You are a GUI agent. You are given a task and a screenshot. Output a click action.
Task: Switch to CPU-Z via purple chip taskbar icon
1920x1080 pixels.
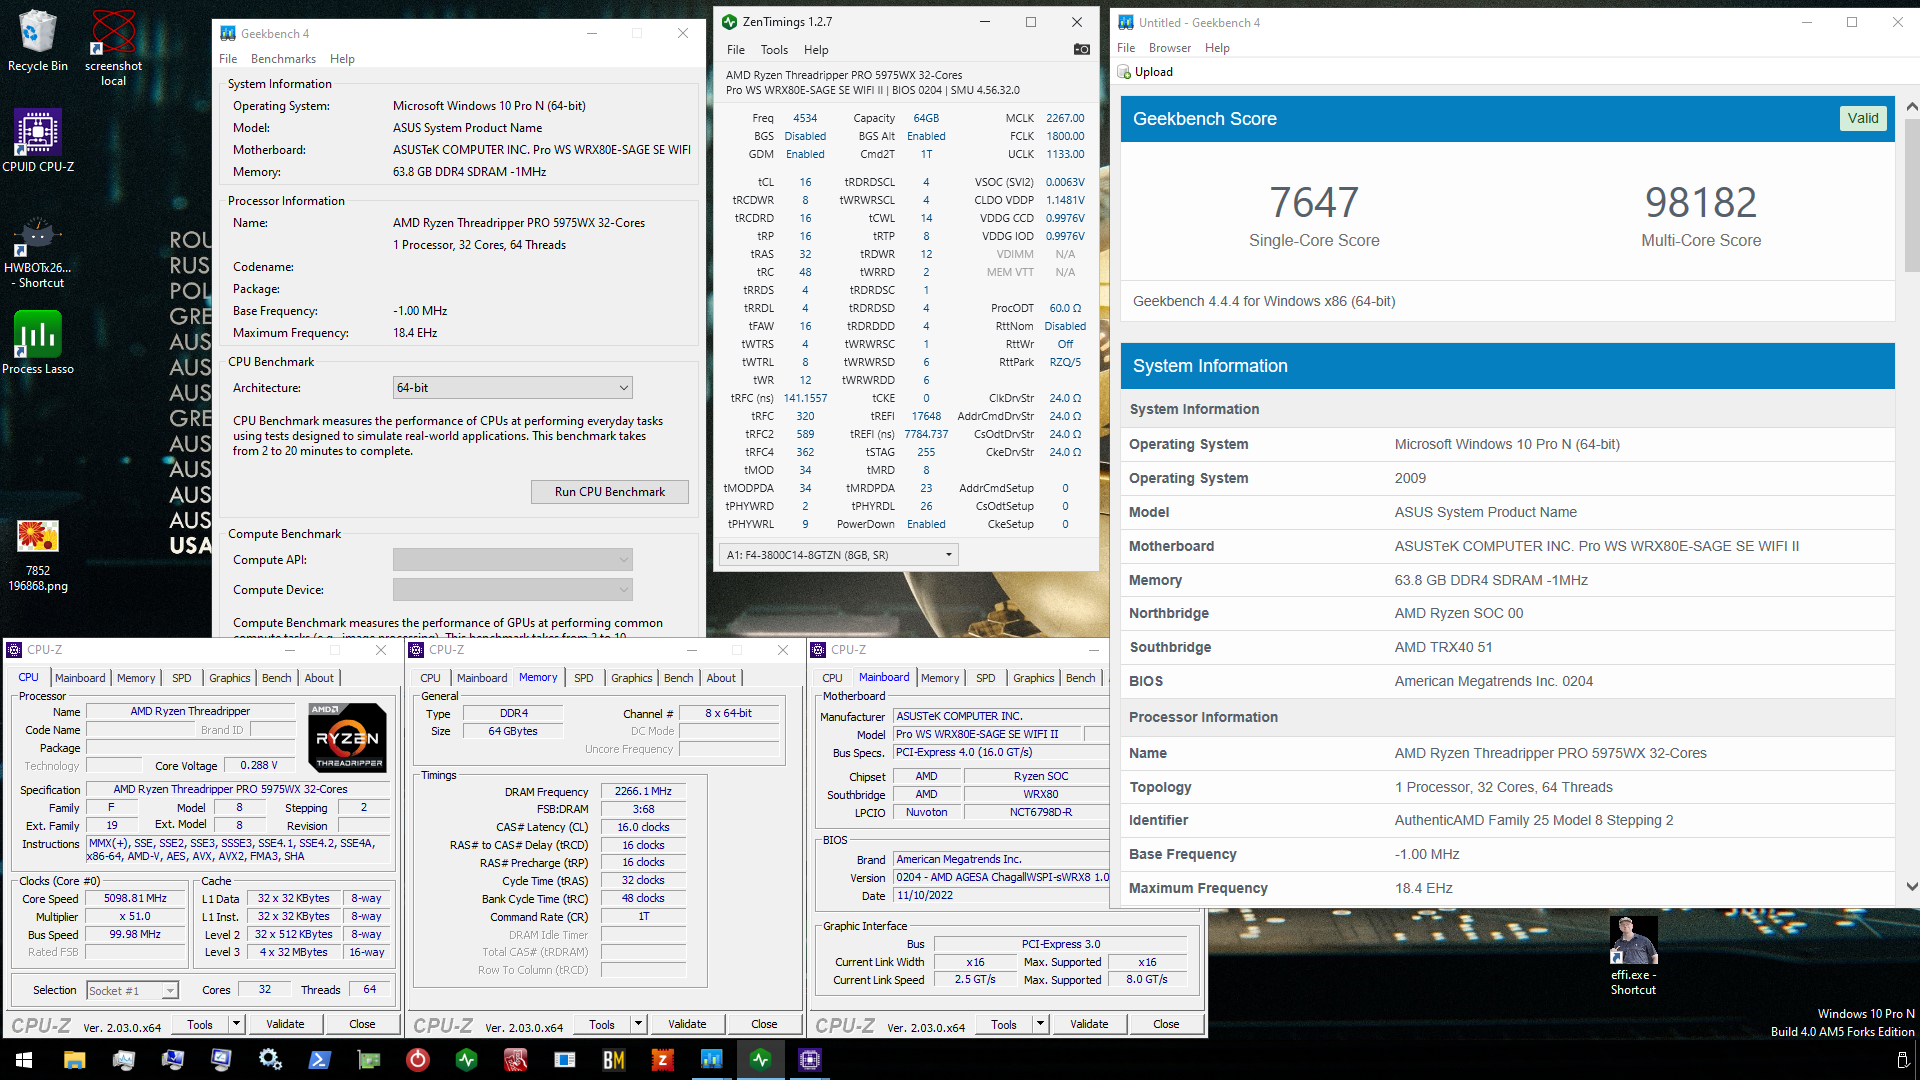click(809, 1060)
